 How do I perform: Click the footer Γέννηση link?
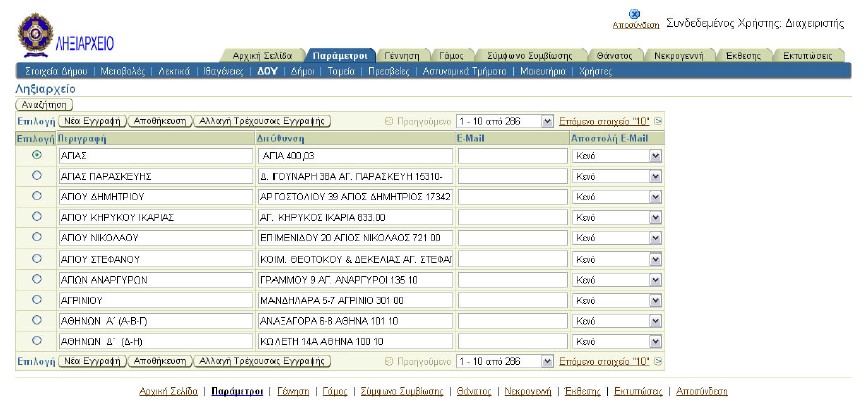tap(293, 391)
